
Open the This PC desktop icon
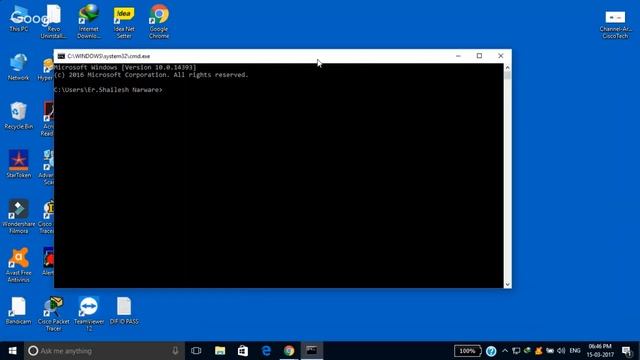pos(19,19)
